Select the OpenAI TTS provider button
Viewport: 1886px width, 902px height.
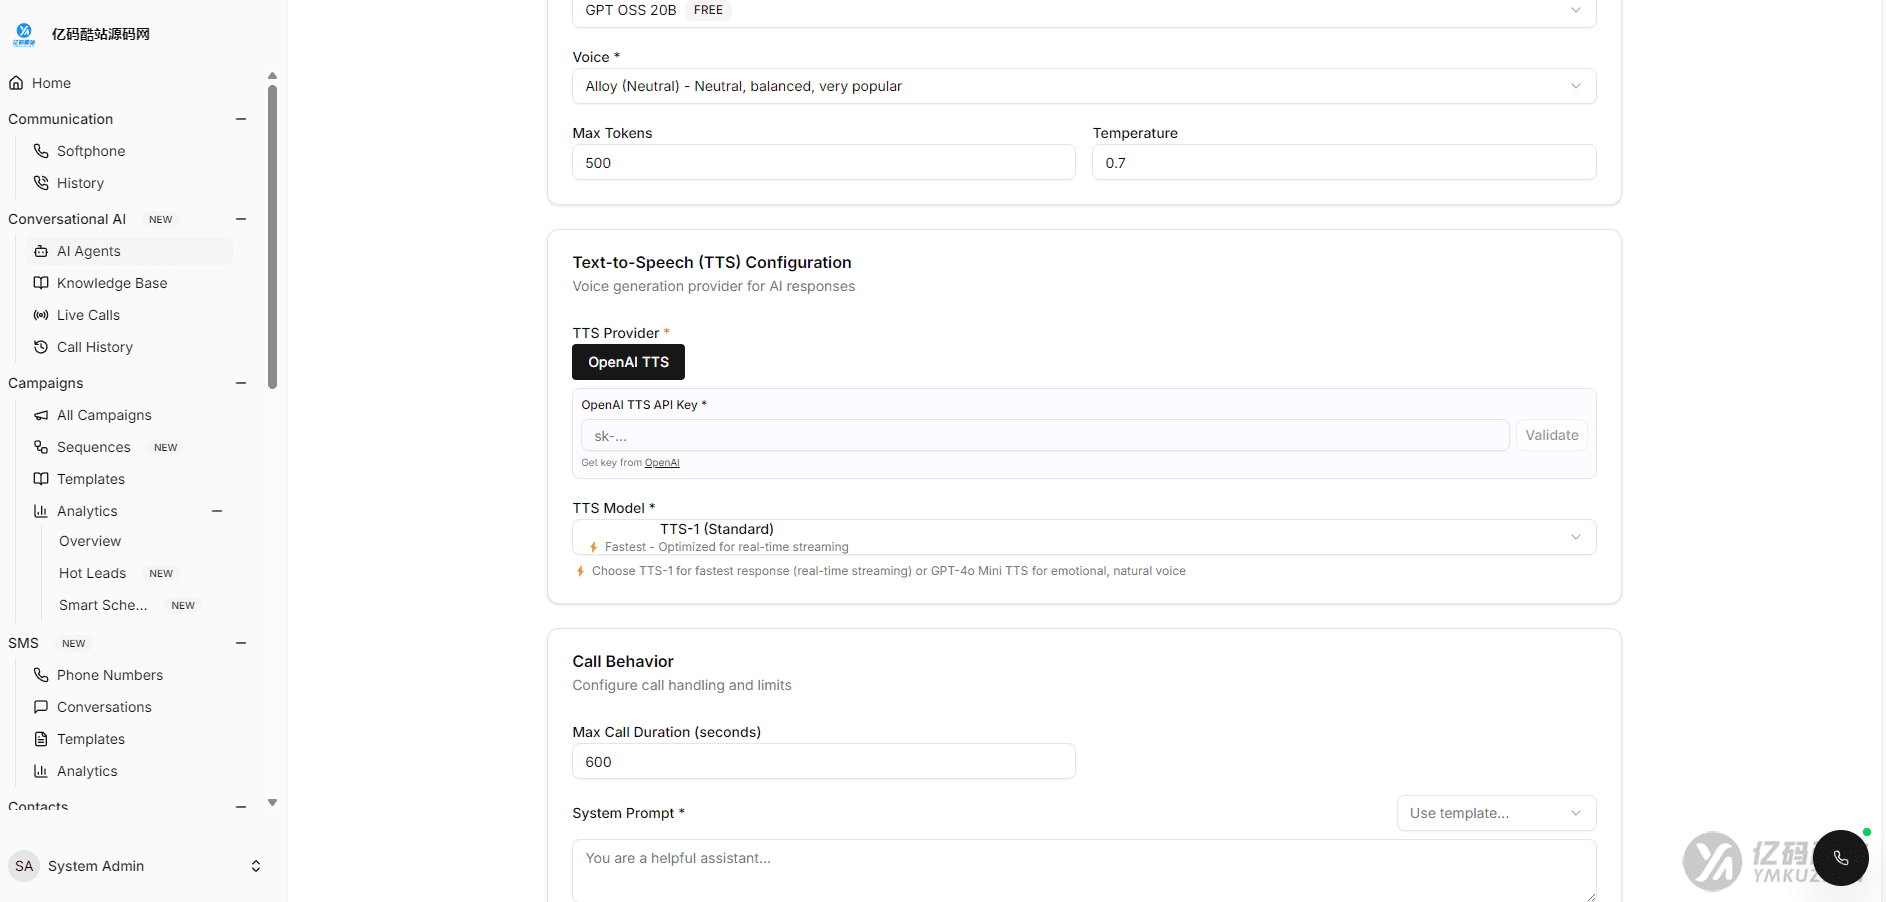(628, 362)
